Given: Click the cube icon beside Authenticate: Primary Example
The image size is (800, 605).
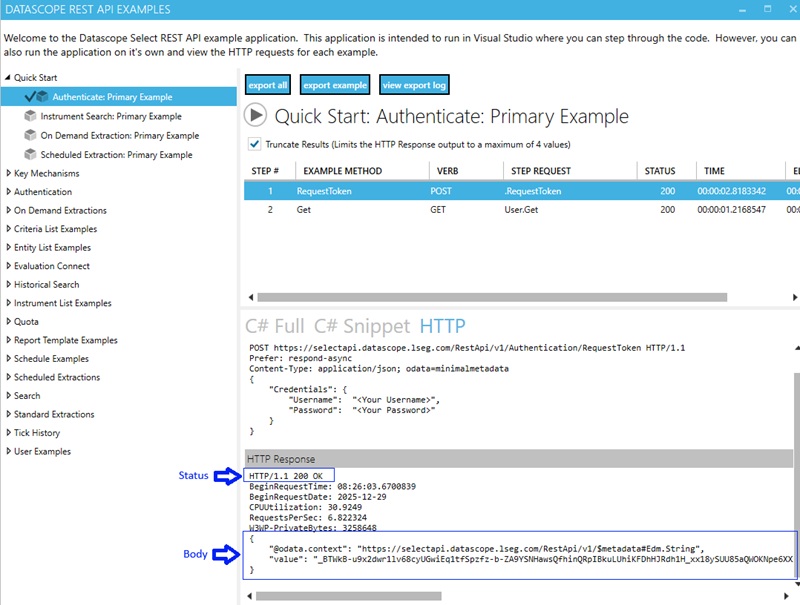Looking at the screenshot, I should (43, 97).
